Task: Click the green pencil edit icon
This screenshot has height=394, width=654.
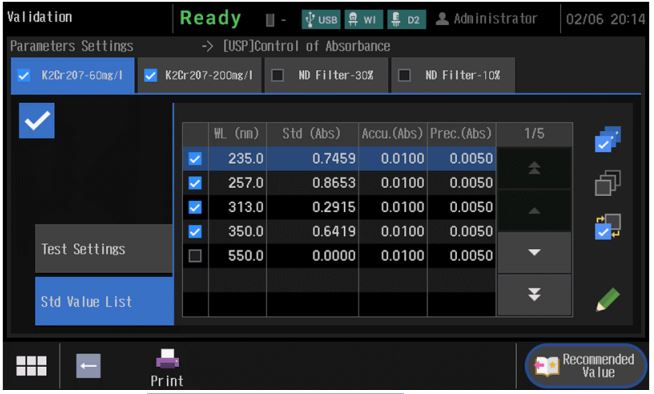Action: pyautogui.click(x=608, y=299)
